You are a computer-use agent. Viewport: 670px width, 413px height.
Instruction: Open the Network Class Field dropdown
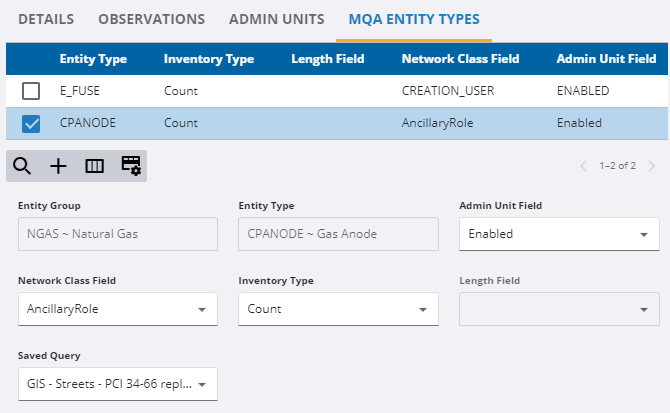(x=200, y=309)
